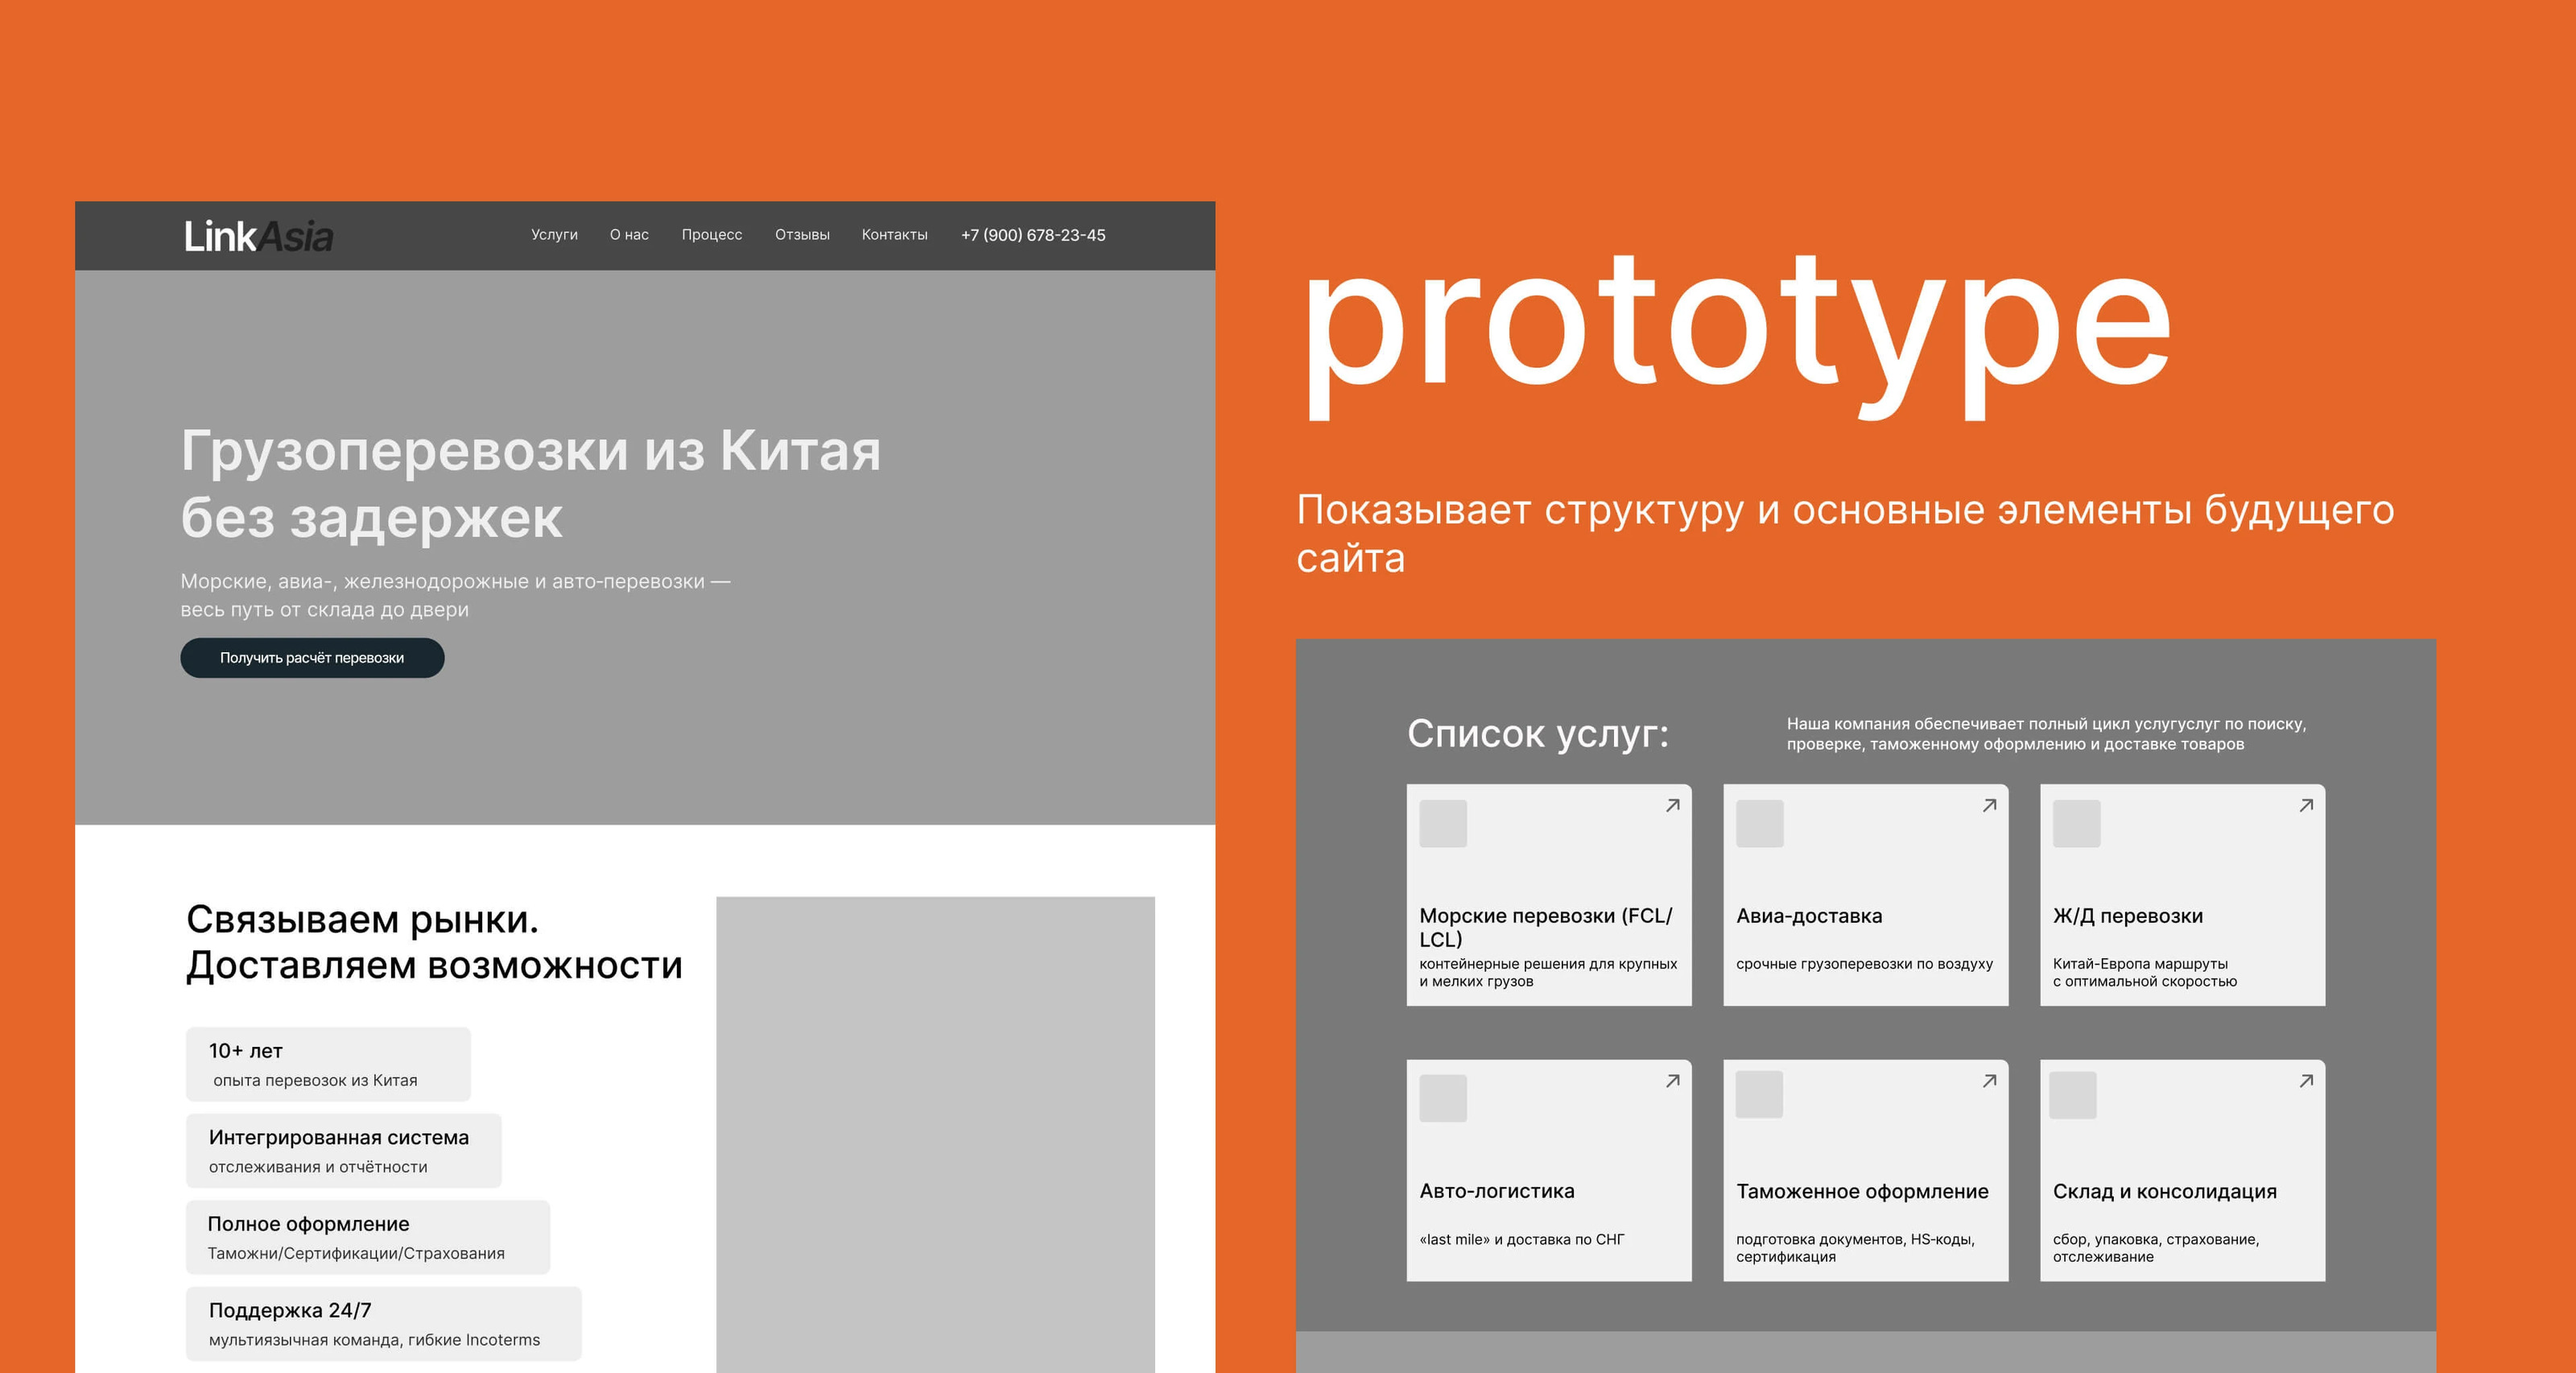Viewport: 2576px width, 1373px height.
Task: Open arrow icon on Авиа-доставка card
Action: (x=1989, y=806)
